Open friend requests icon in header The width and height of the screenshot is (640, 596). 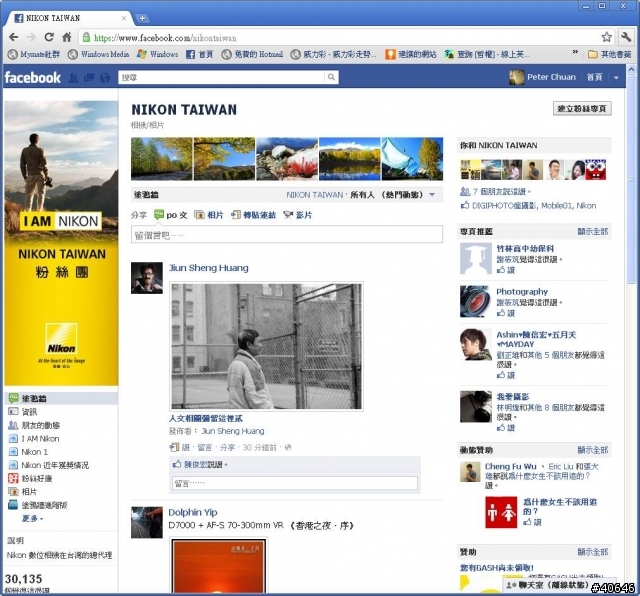(73, 78)
